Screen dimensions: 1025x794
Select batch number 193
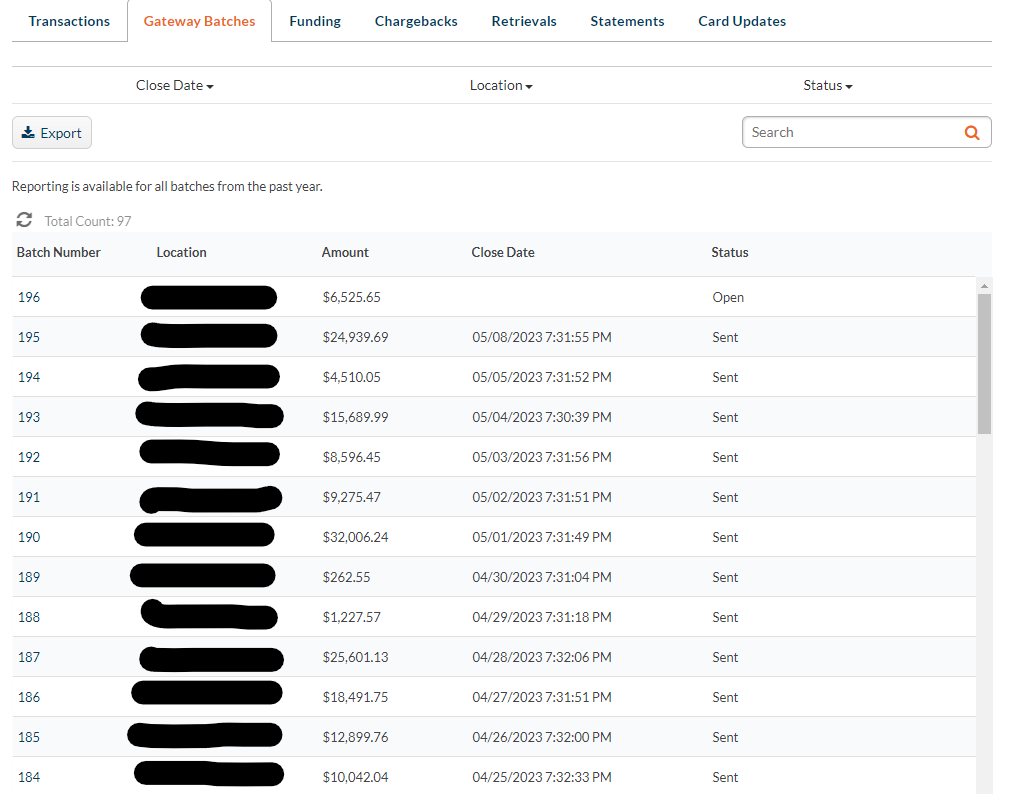[x=29, y=417]
